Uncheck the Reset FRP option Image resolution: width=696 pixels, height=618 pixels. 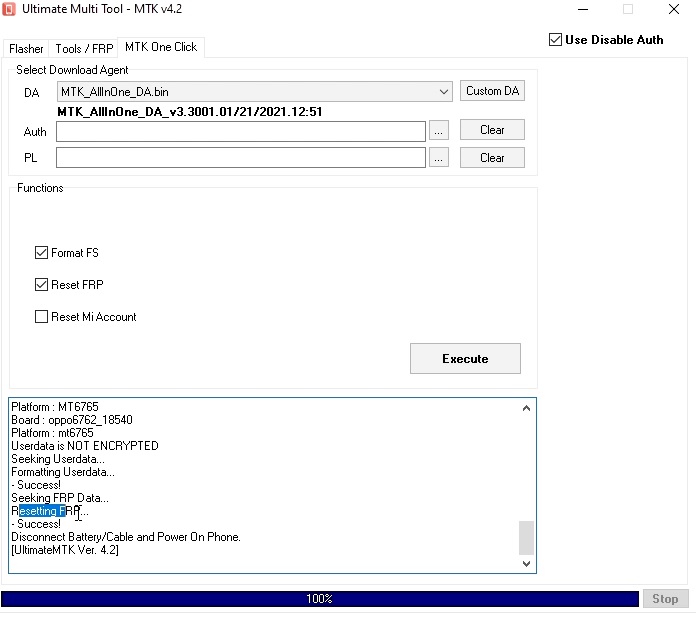point(41,285)
